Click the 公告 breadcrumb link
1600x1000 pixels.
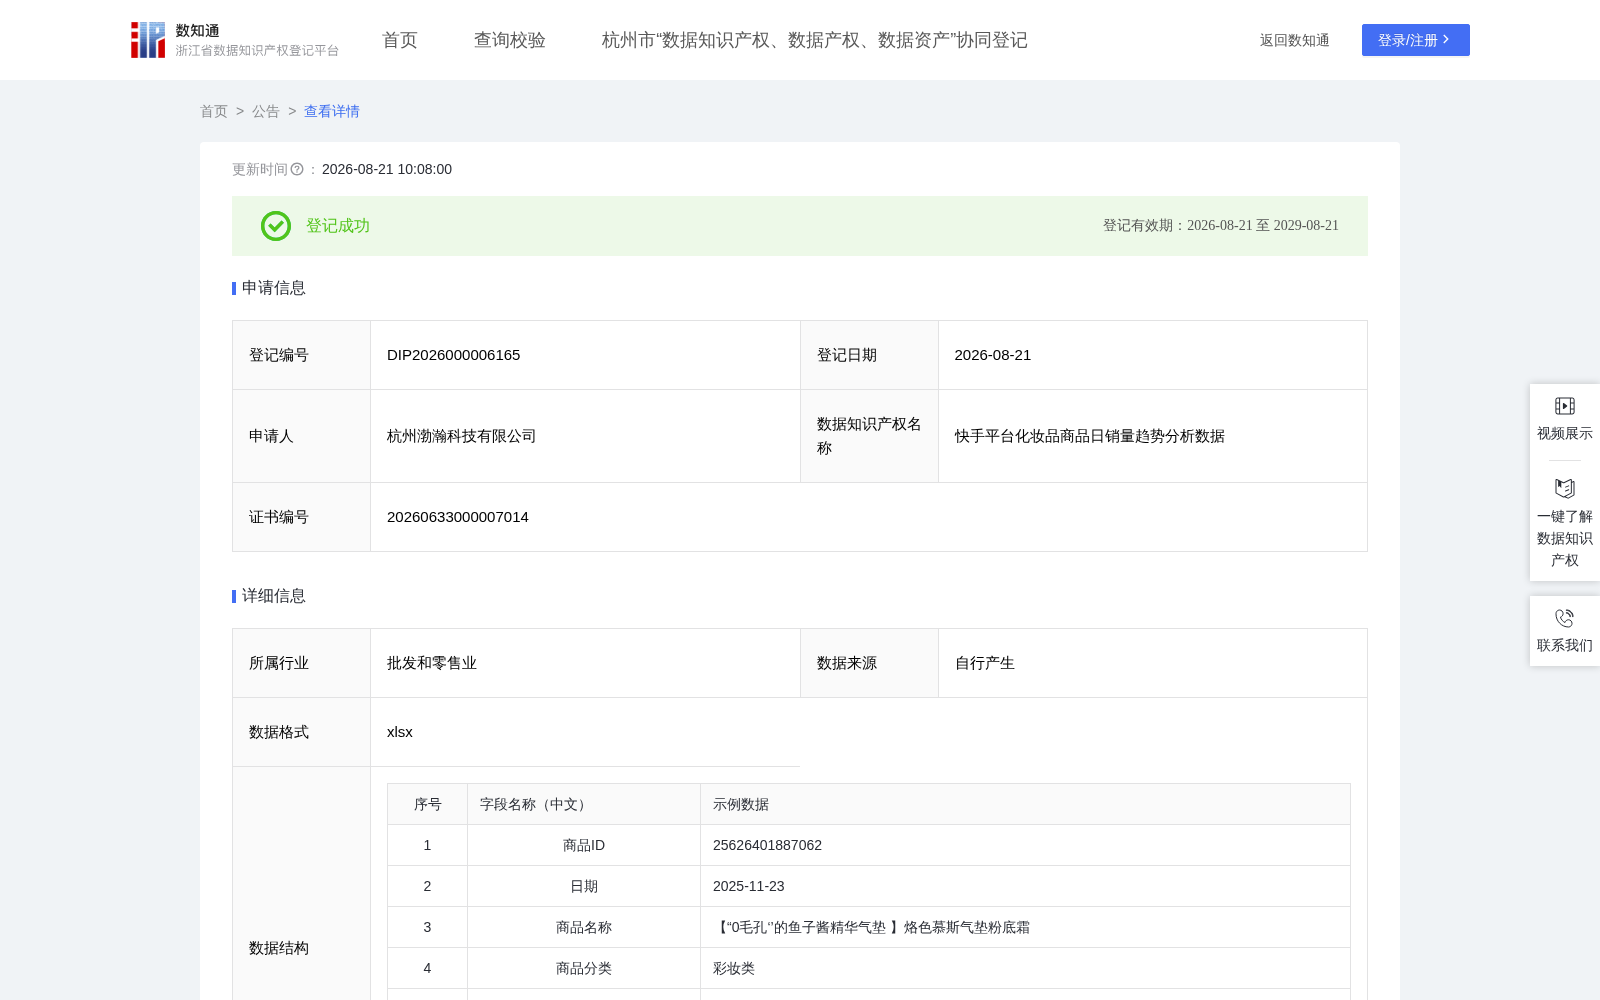click(x=266, y=111)
